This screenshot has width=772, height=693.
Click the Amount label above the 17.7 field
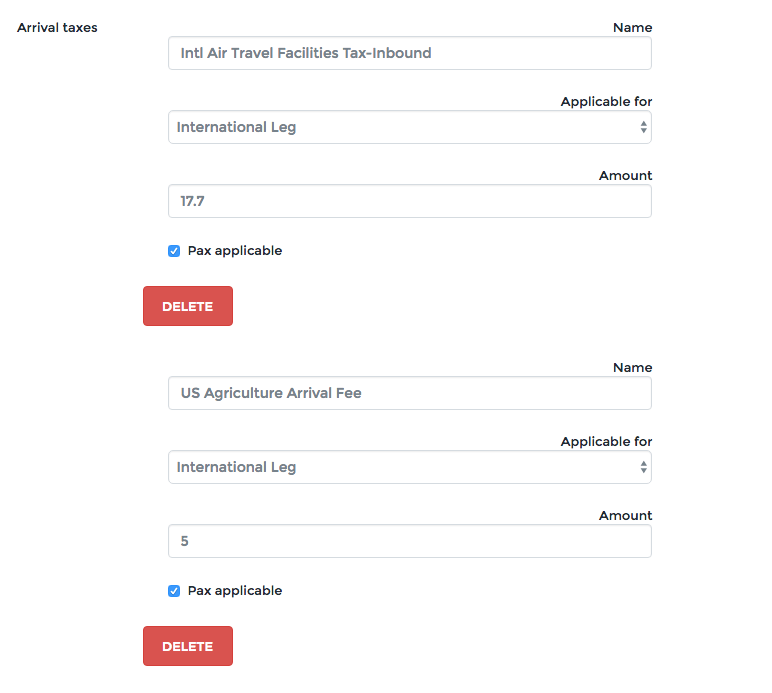point(625,176)
